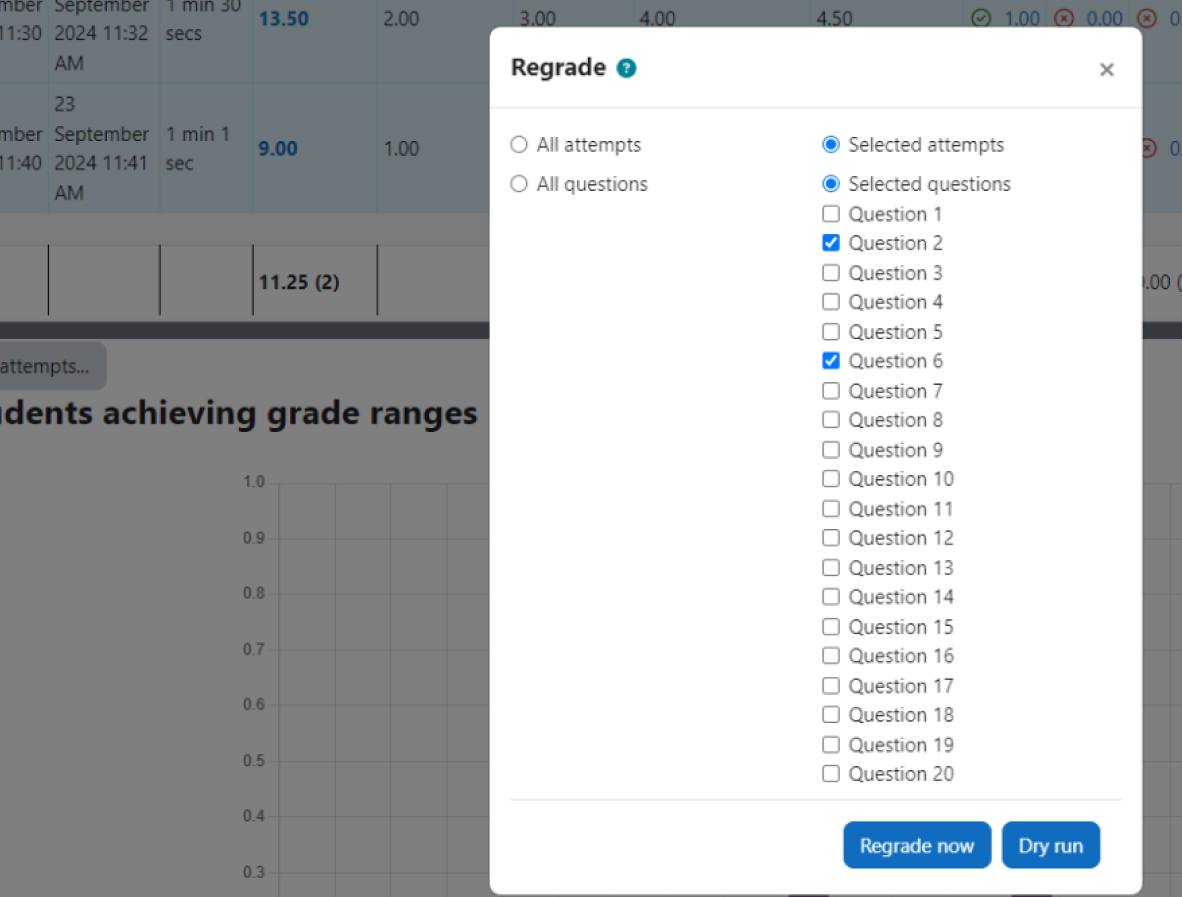Enable the Question 10 checkbox
Image resolution: width=1182 pixels, height=897 pixels.
(830, 479)
